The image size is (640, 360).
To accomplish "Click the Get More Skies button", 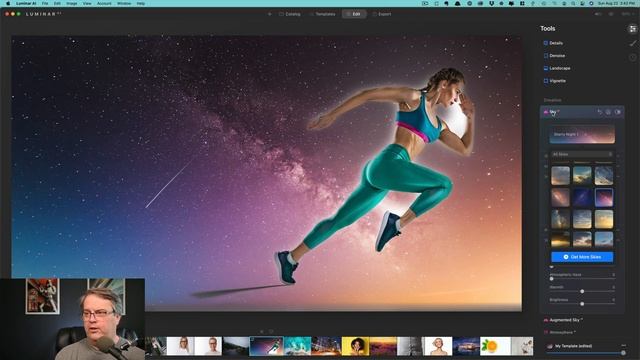I will (582, 257).
